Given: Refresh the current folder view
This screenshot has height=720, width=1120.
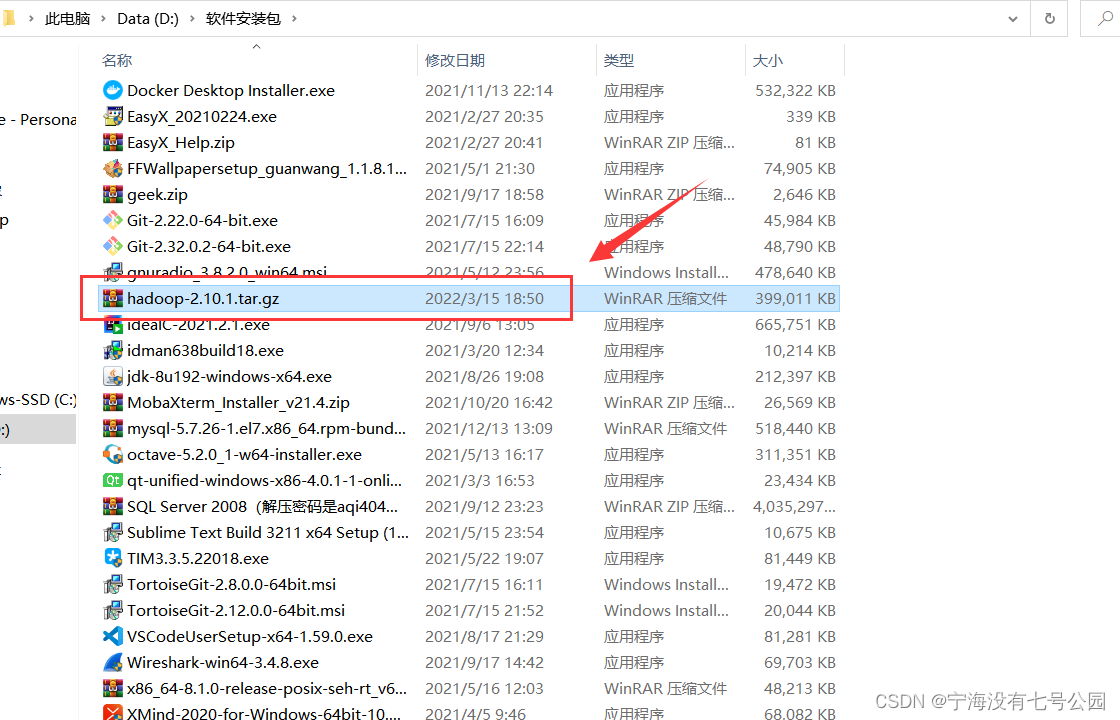Looking at the screenshot, I should 1049,19.
